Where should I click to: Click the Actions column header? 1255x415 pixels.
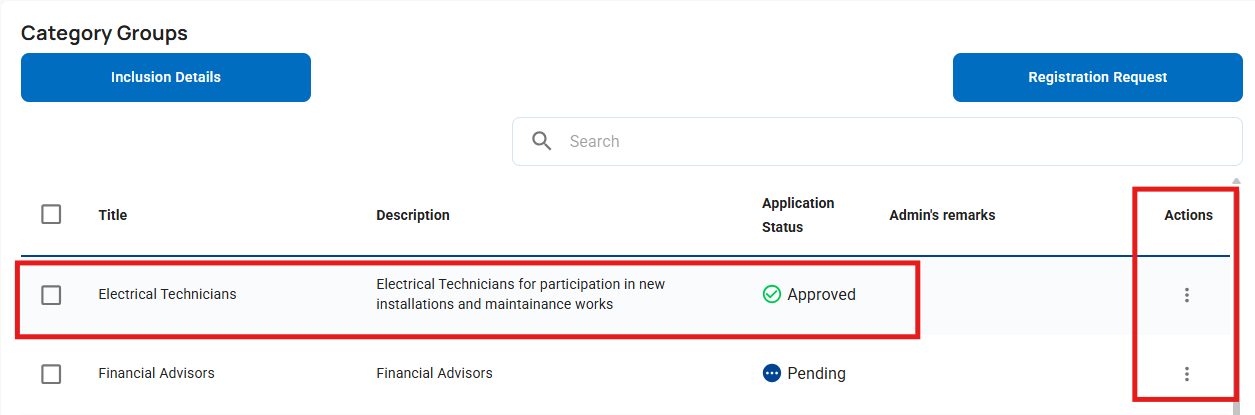coord(1188,215)
